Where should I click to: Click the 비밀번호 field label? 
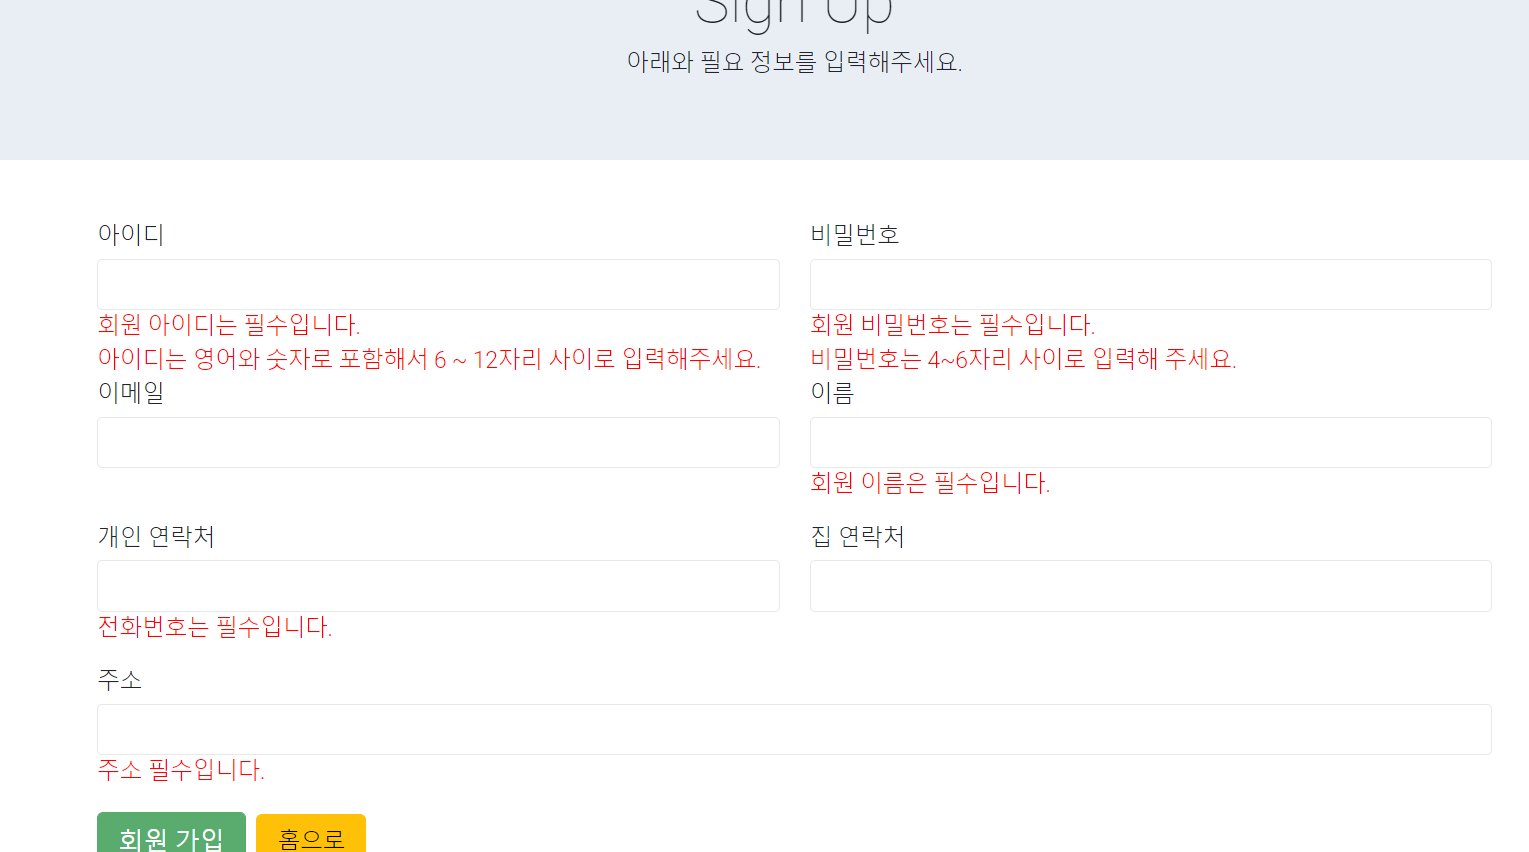click(855, 233)
